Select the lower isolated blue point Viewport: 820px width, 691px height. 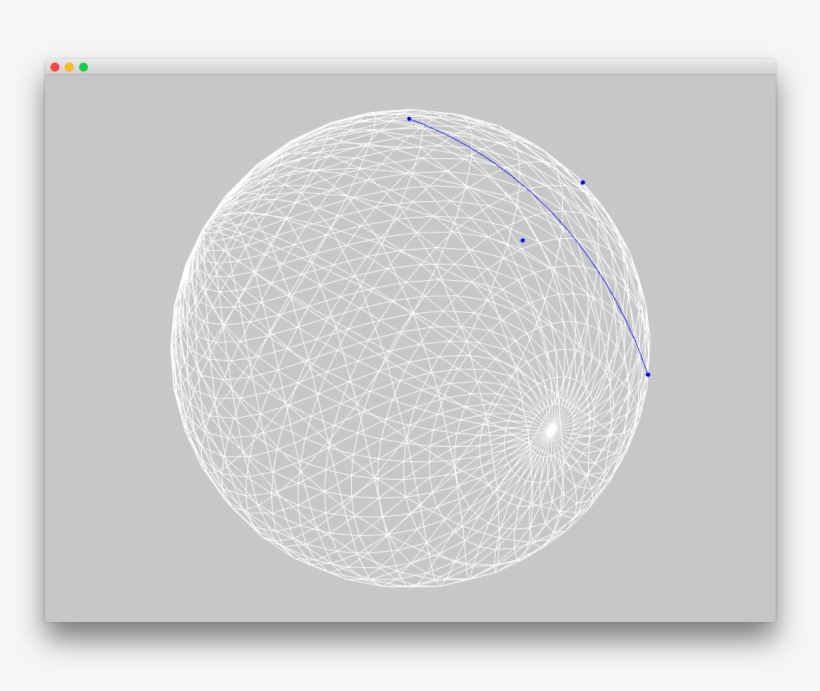click(524, 240)
